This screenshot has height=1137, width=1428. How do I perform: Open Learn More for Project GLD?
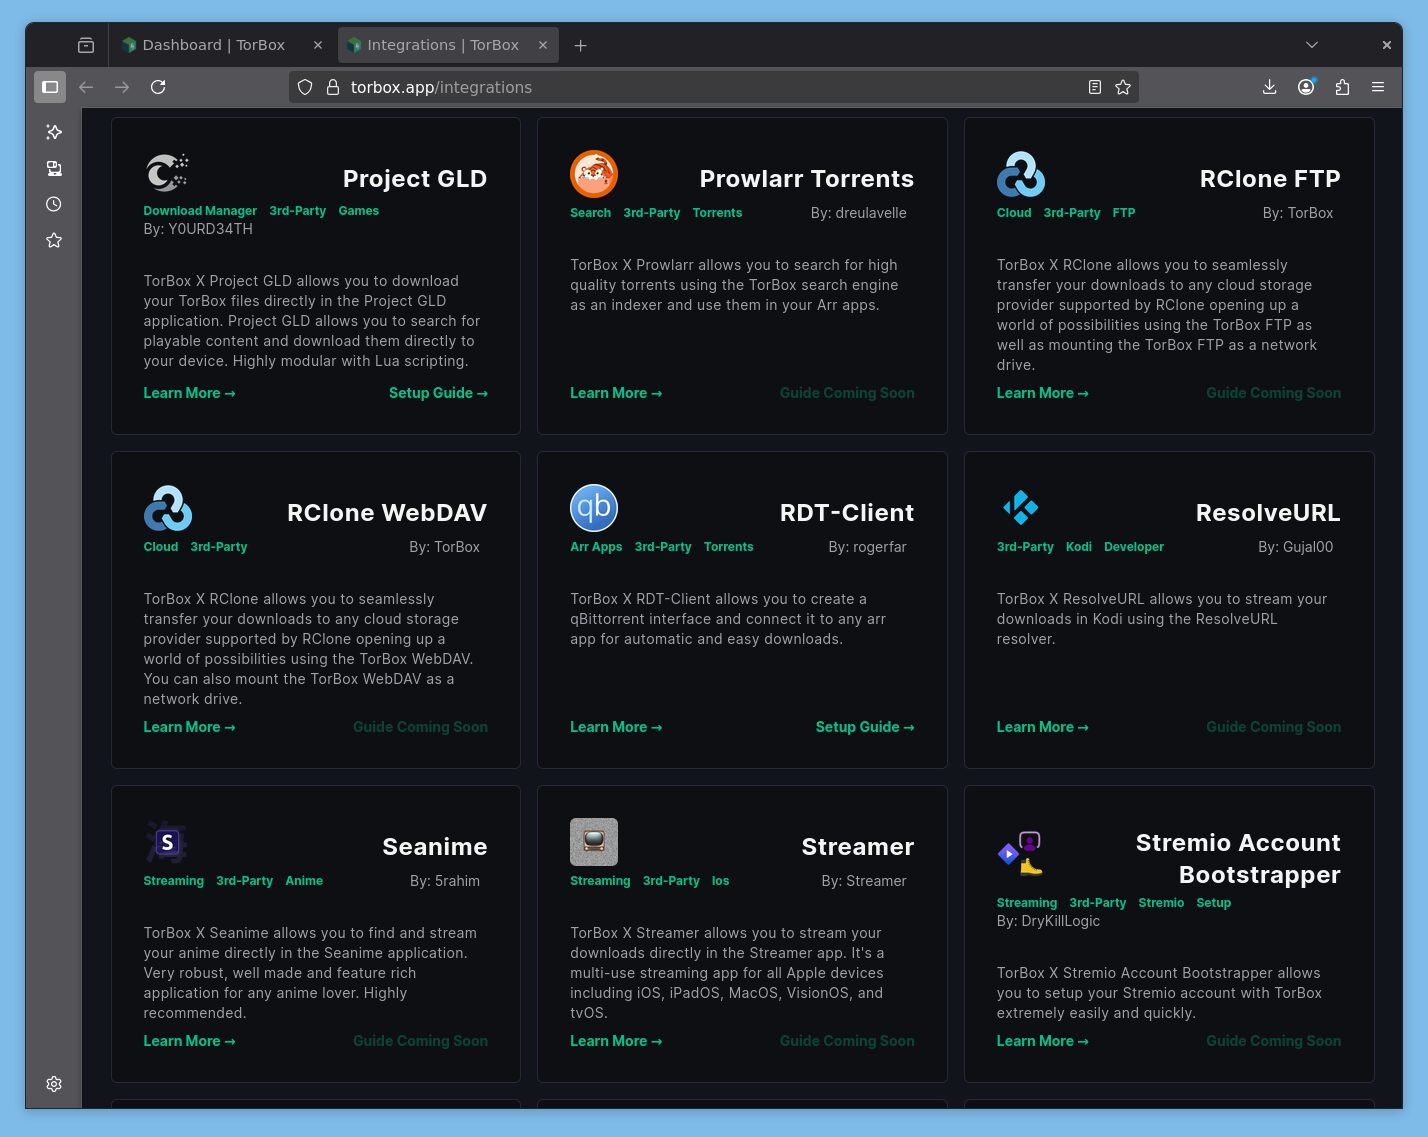click(190, 393)
